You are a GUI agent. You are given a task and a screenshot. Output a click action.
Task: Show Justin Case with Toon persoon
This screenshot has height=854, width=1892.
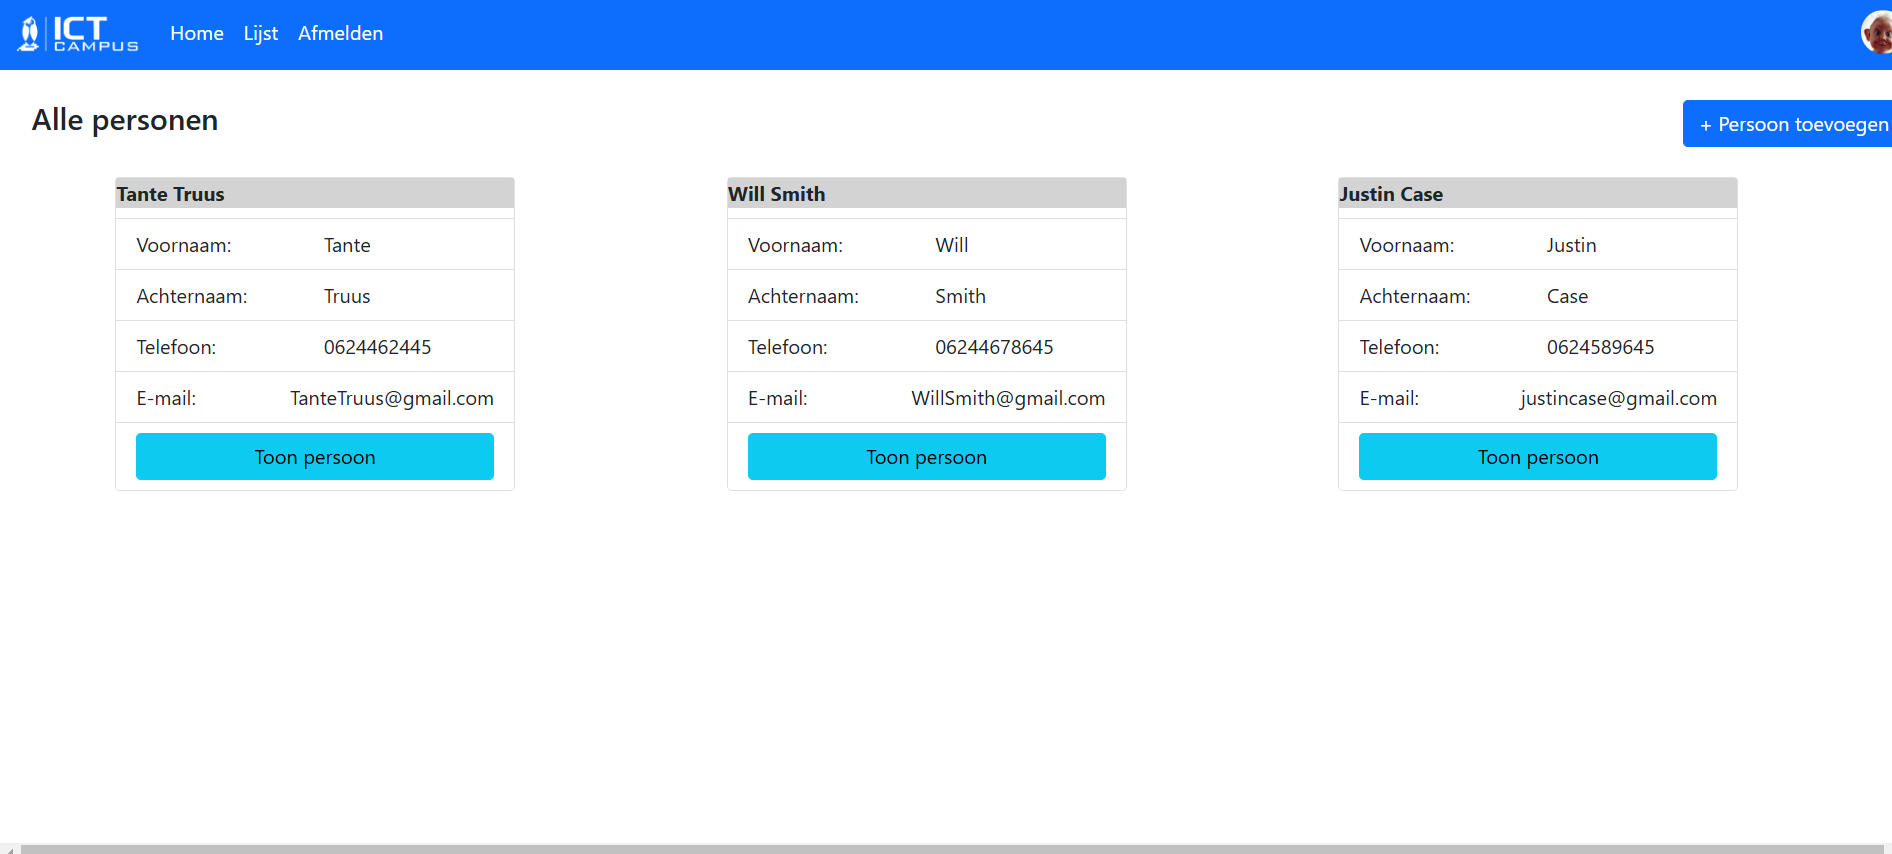[x=1537, y=457]
